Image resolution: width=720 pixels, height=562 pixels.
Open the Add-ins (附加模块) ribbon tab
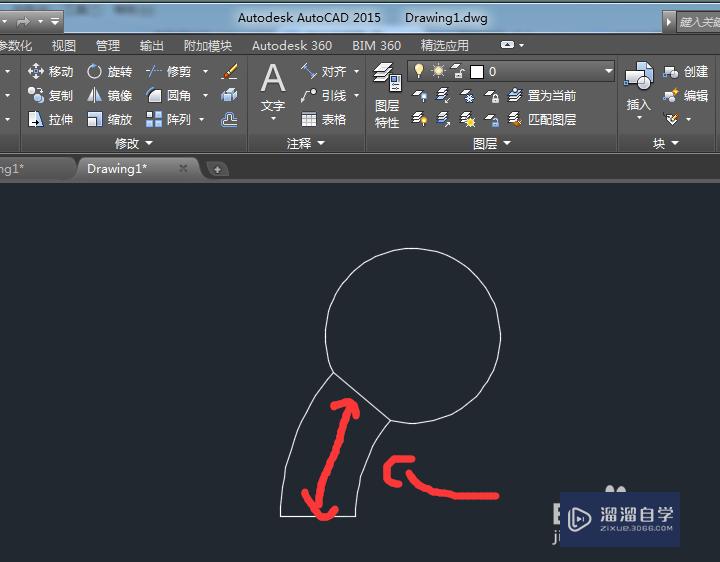coord(208,45)
